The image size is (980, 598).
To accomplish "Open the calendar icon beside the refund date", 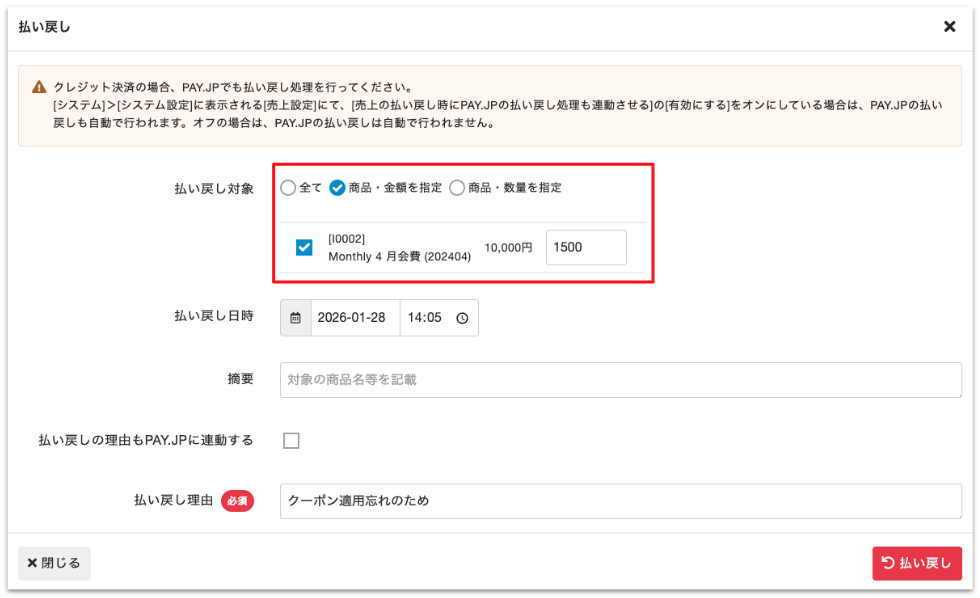I will 295,318.
